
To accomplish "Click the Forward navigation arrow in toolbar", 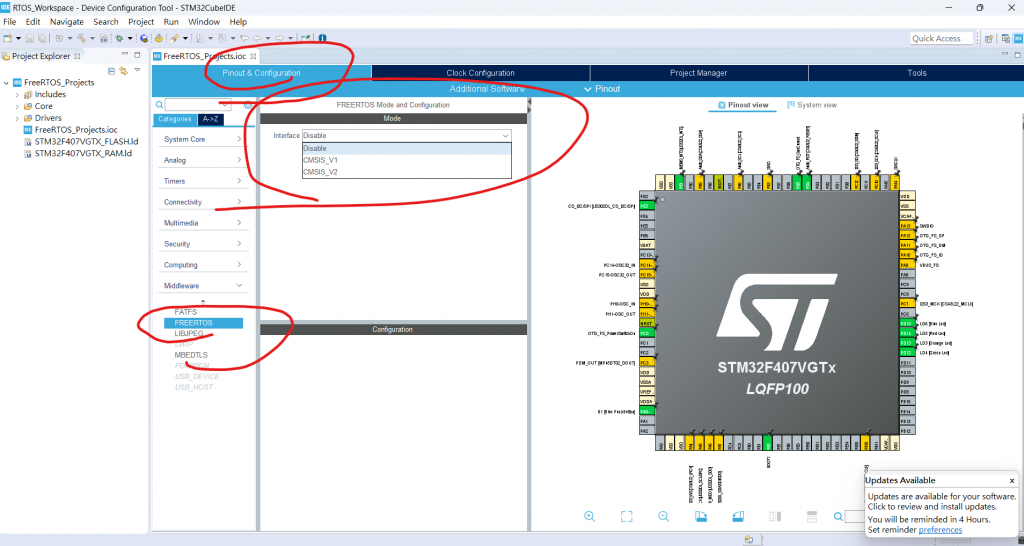I will (279, 38).
